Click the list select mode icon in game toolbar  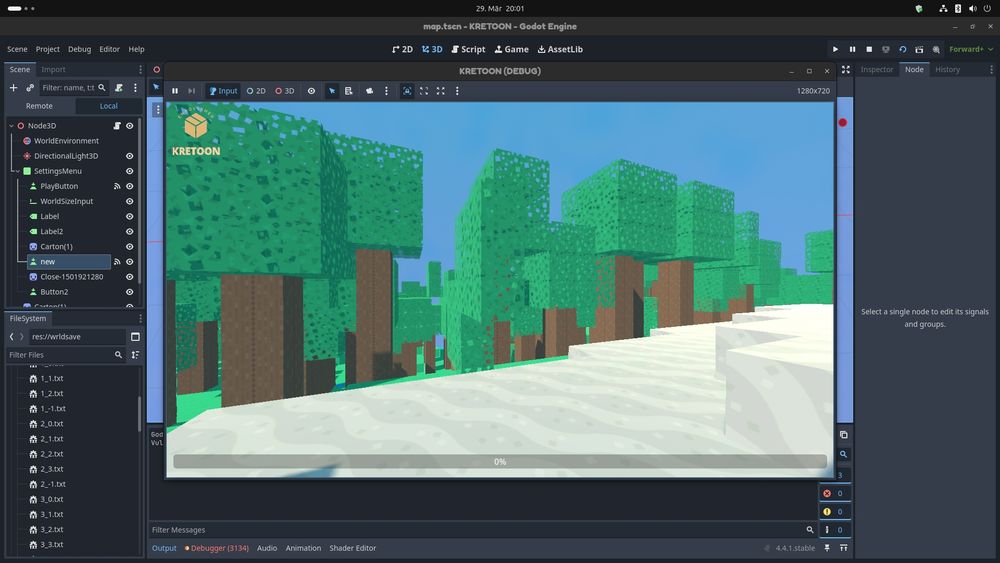pyautogui.click(x=349, y=91)
